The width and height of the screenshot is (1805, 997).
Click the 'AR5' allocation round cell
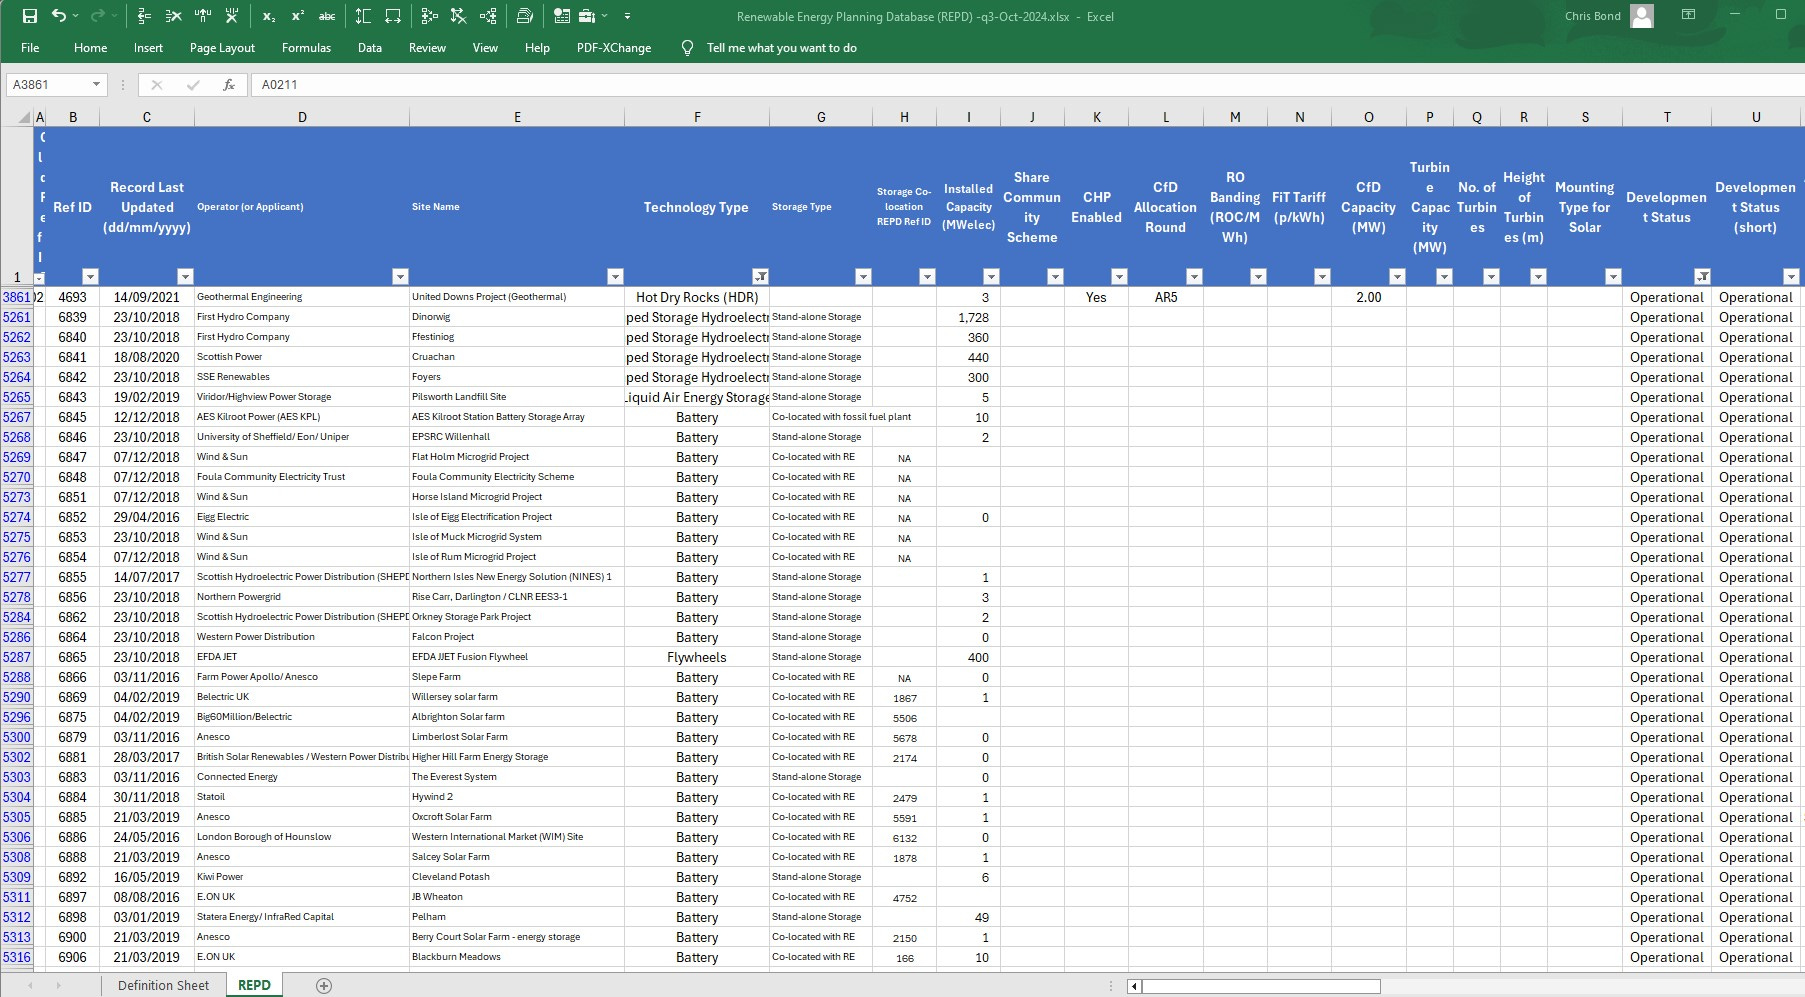click(x=1166, y=297)
